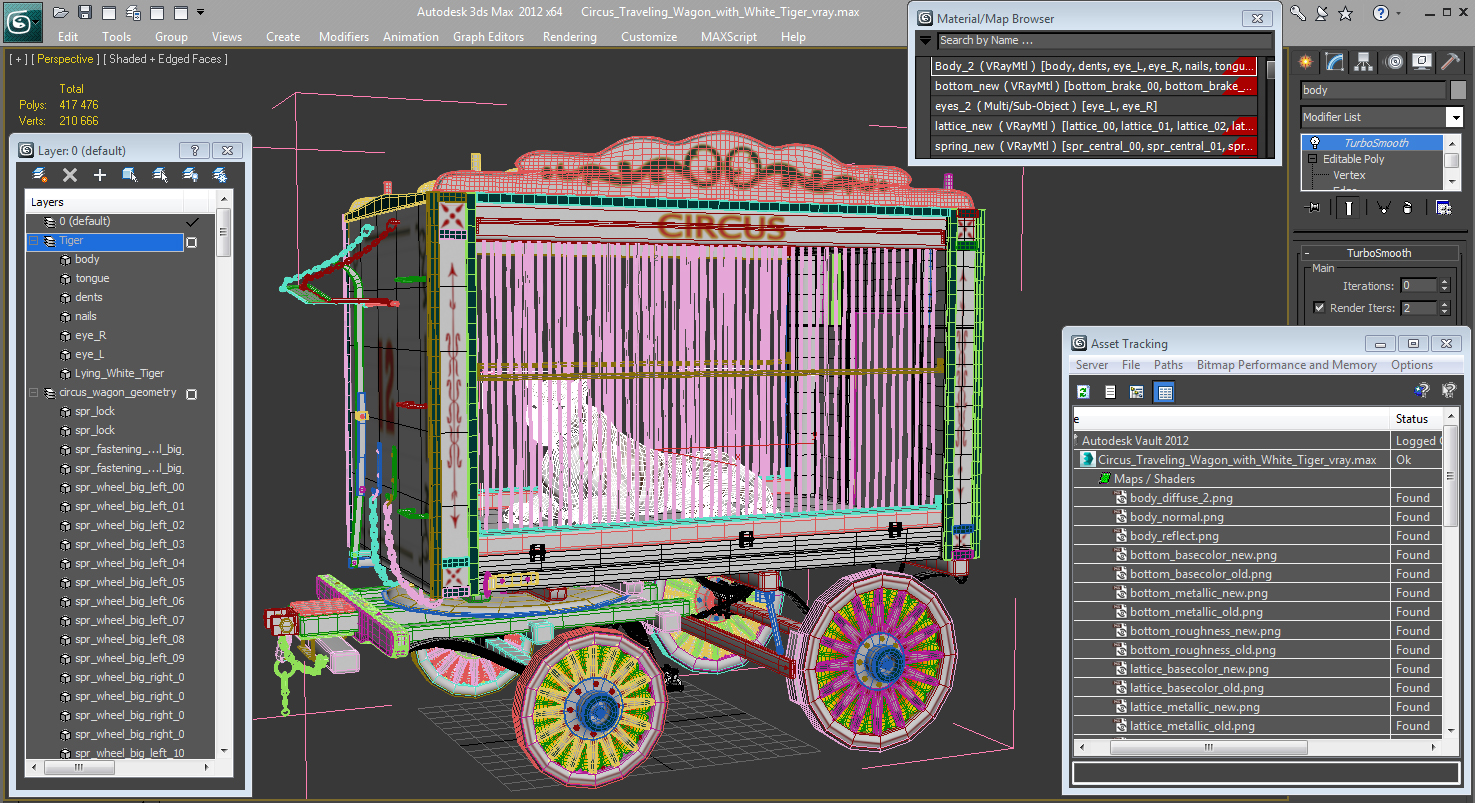Click the Tree View icon in Asset Tracking
The width and height of the screenshot is (1475, 803).
(1137, 392)
